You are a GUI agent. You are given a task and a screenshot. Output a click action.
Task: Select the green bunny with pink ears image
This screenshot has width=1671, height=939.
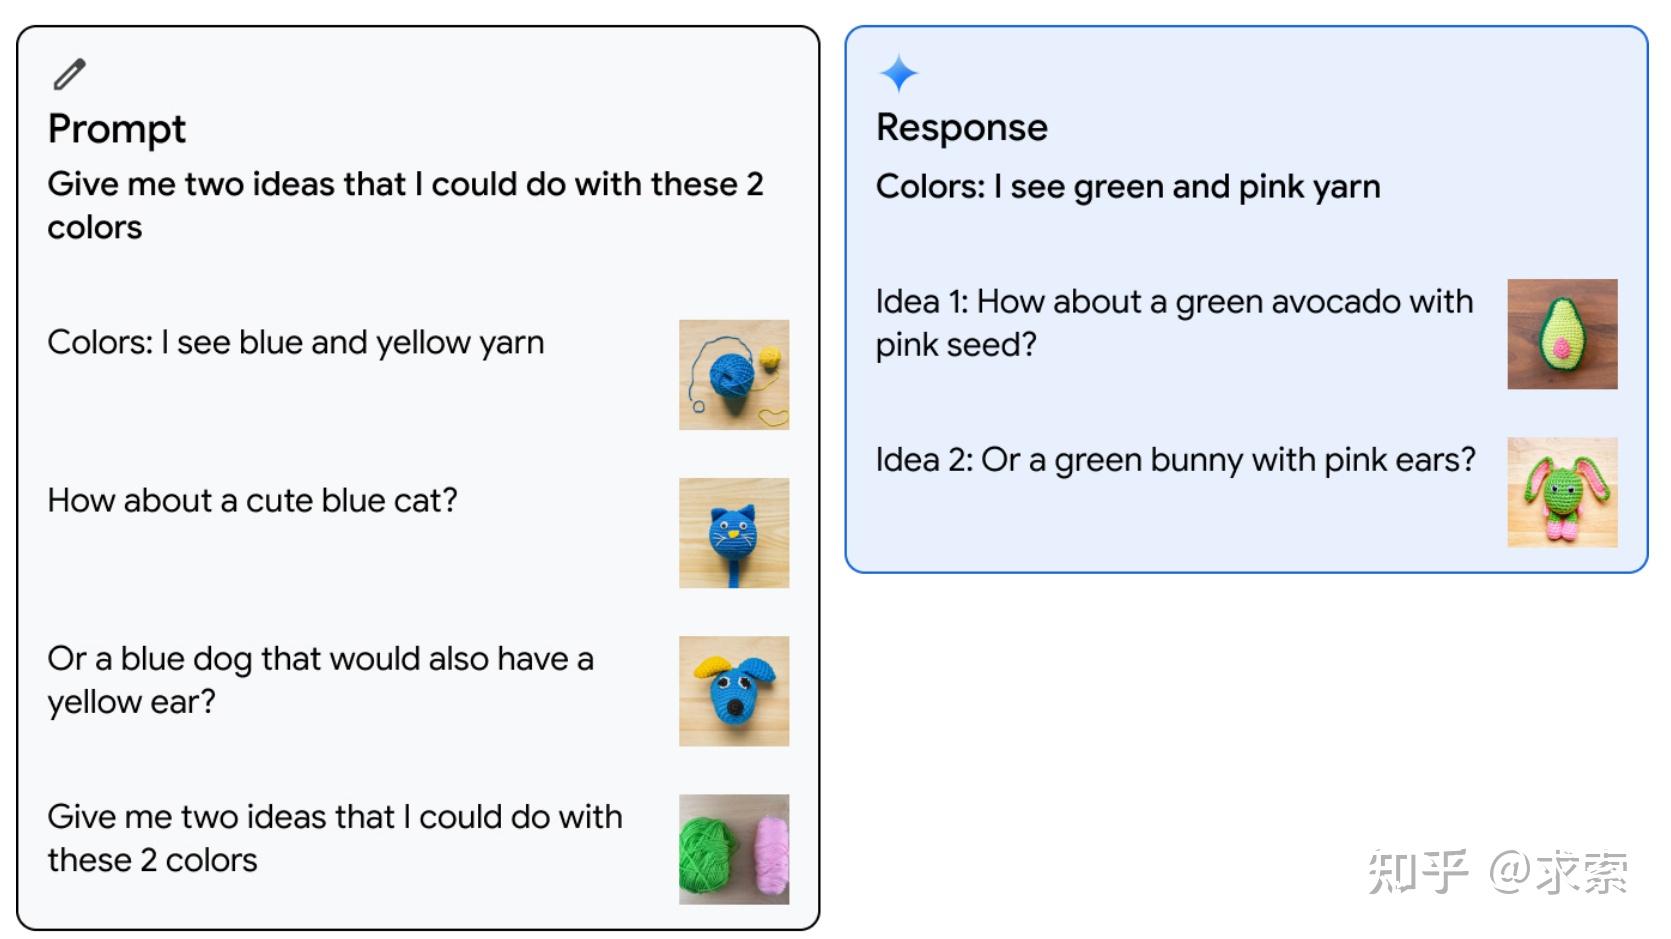1562,492
